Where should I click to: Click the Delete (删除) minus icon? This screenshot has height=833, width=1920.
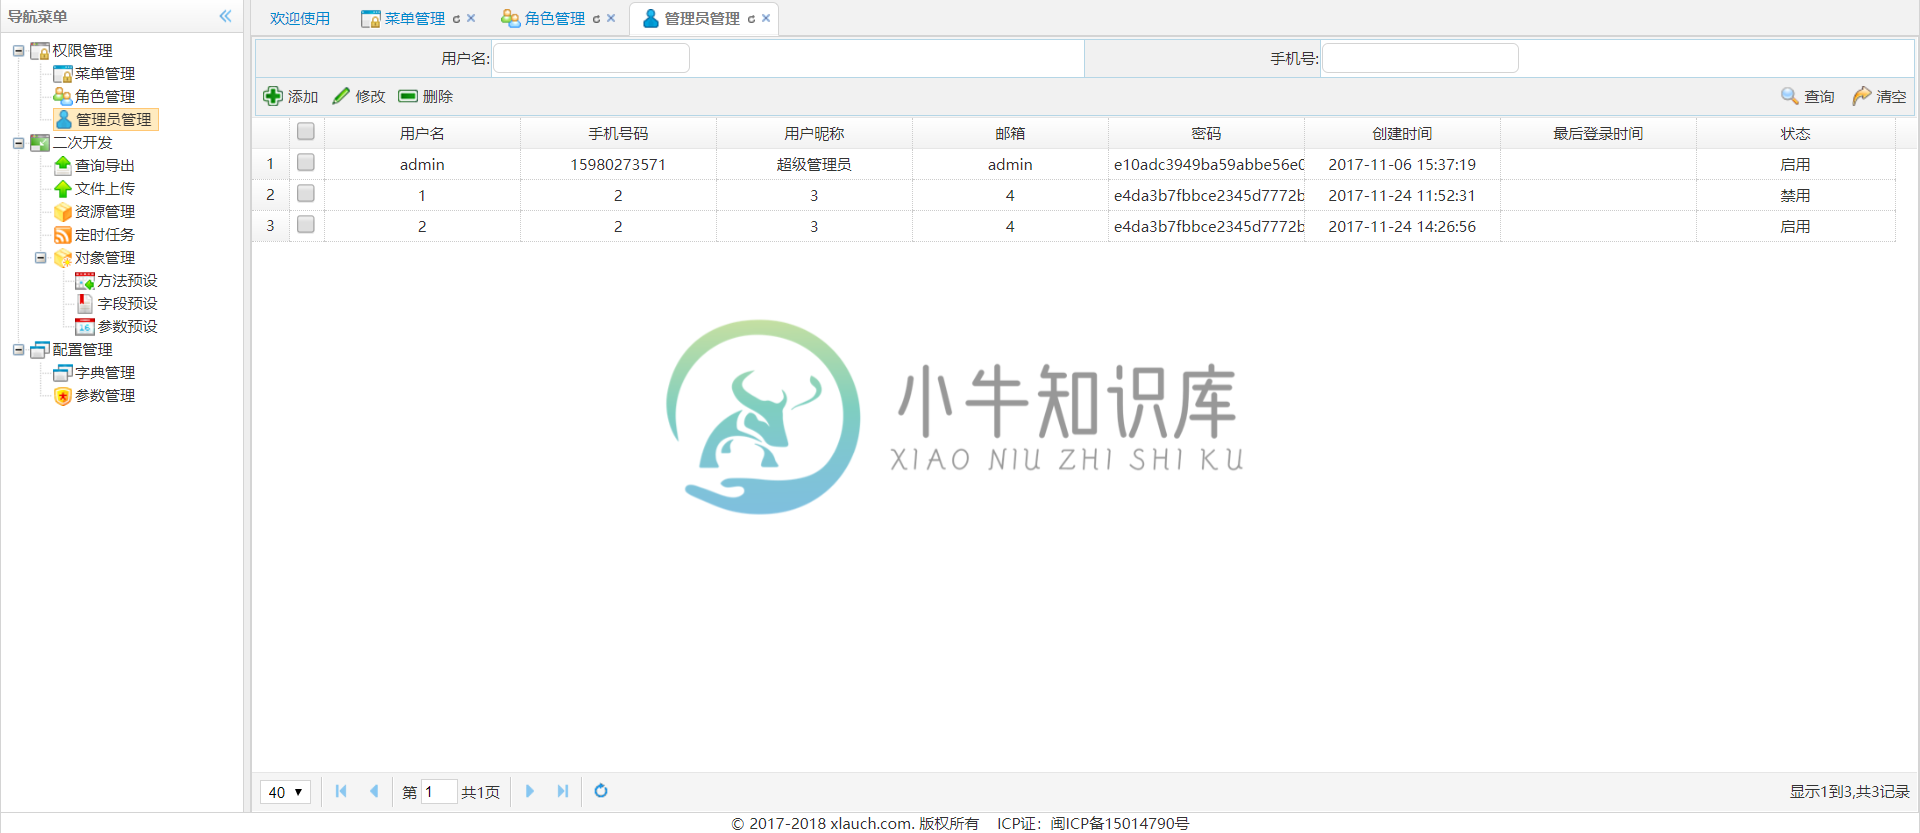[x=408, y=96]
